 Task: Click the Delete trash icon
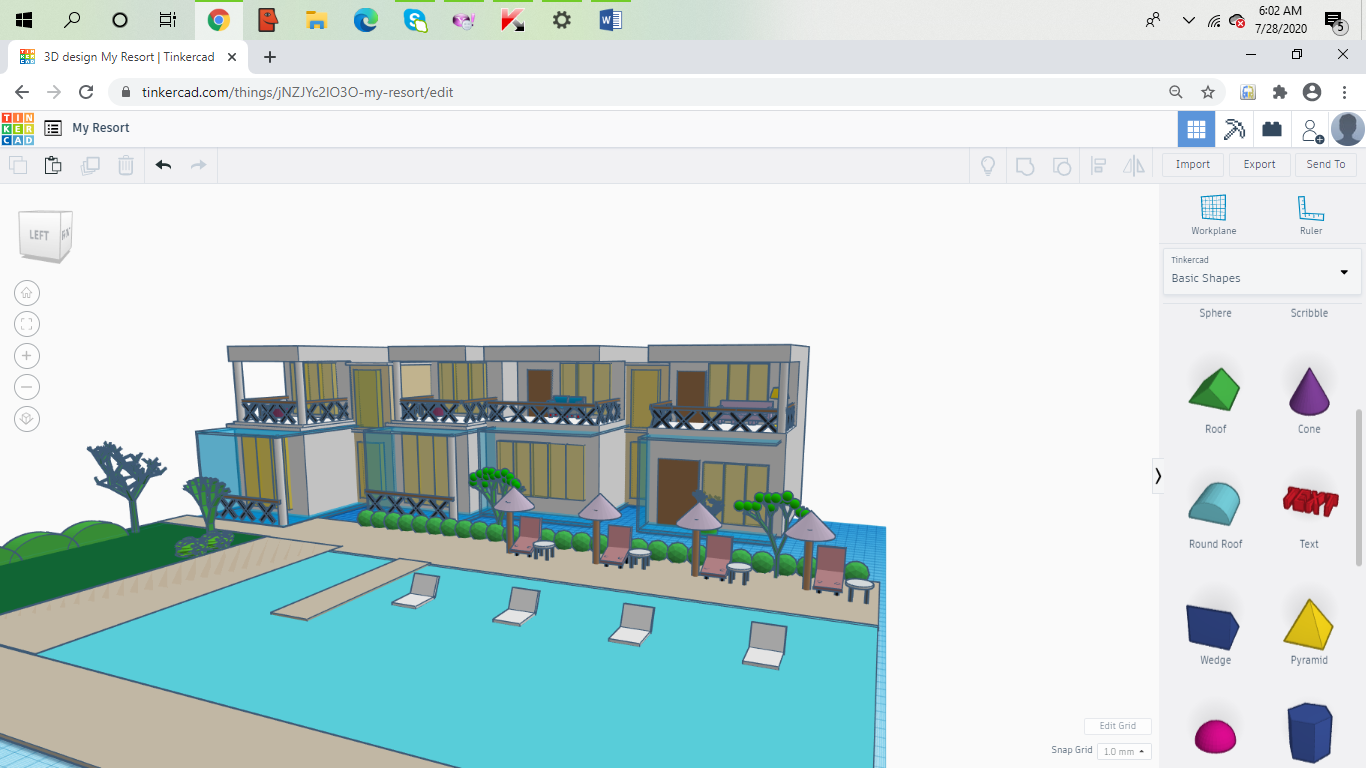pos(126,165)
